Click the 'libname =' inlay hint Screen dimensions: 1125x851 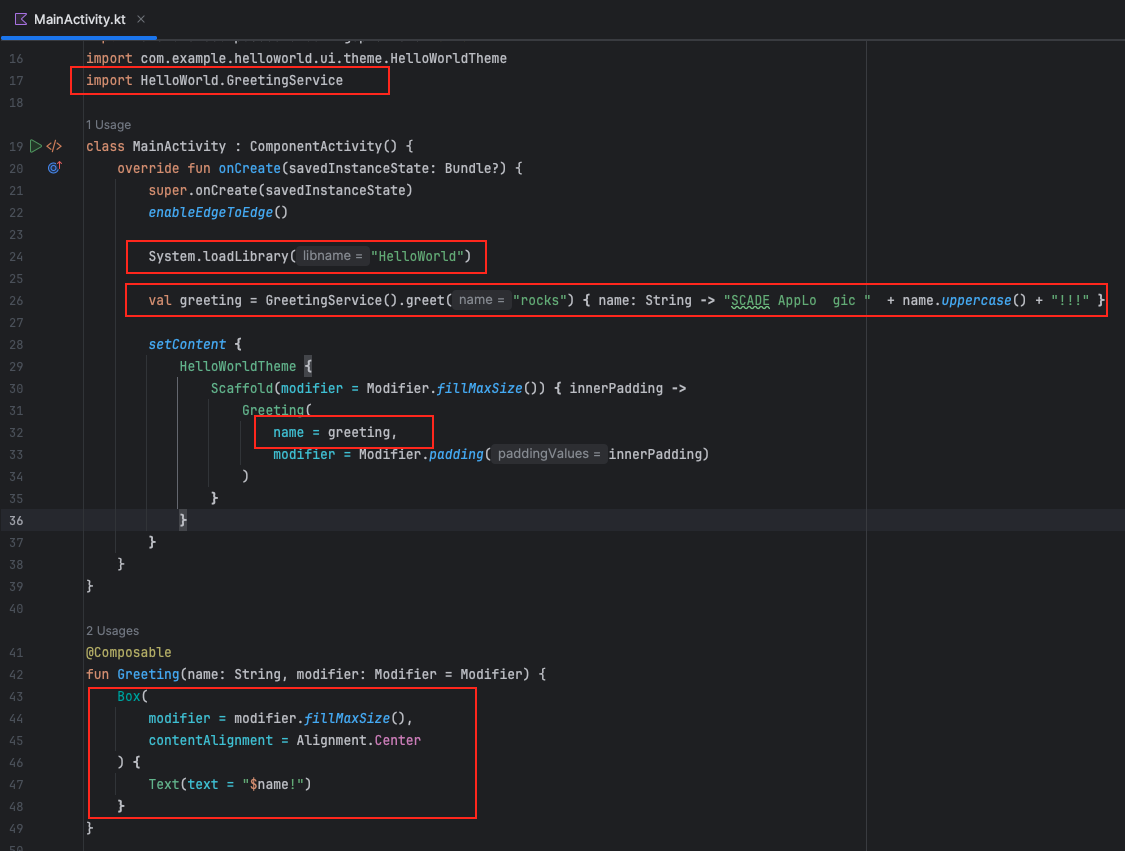tap(333, 256)
